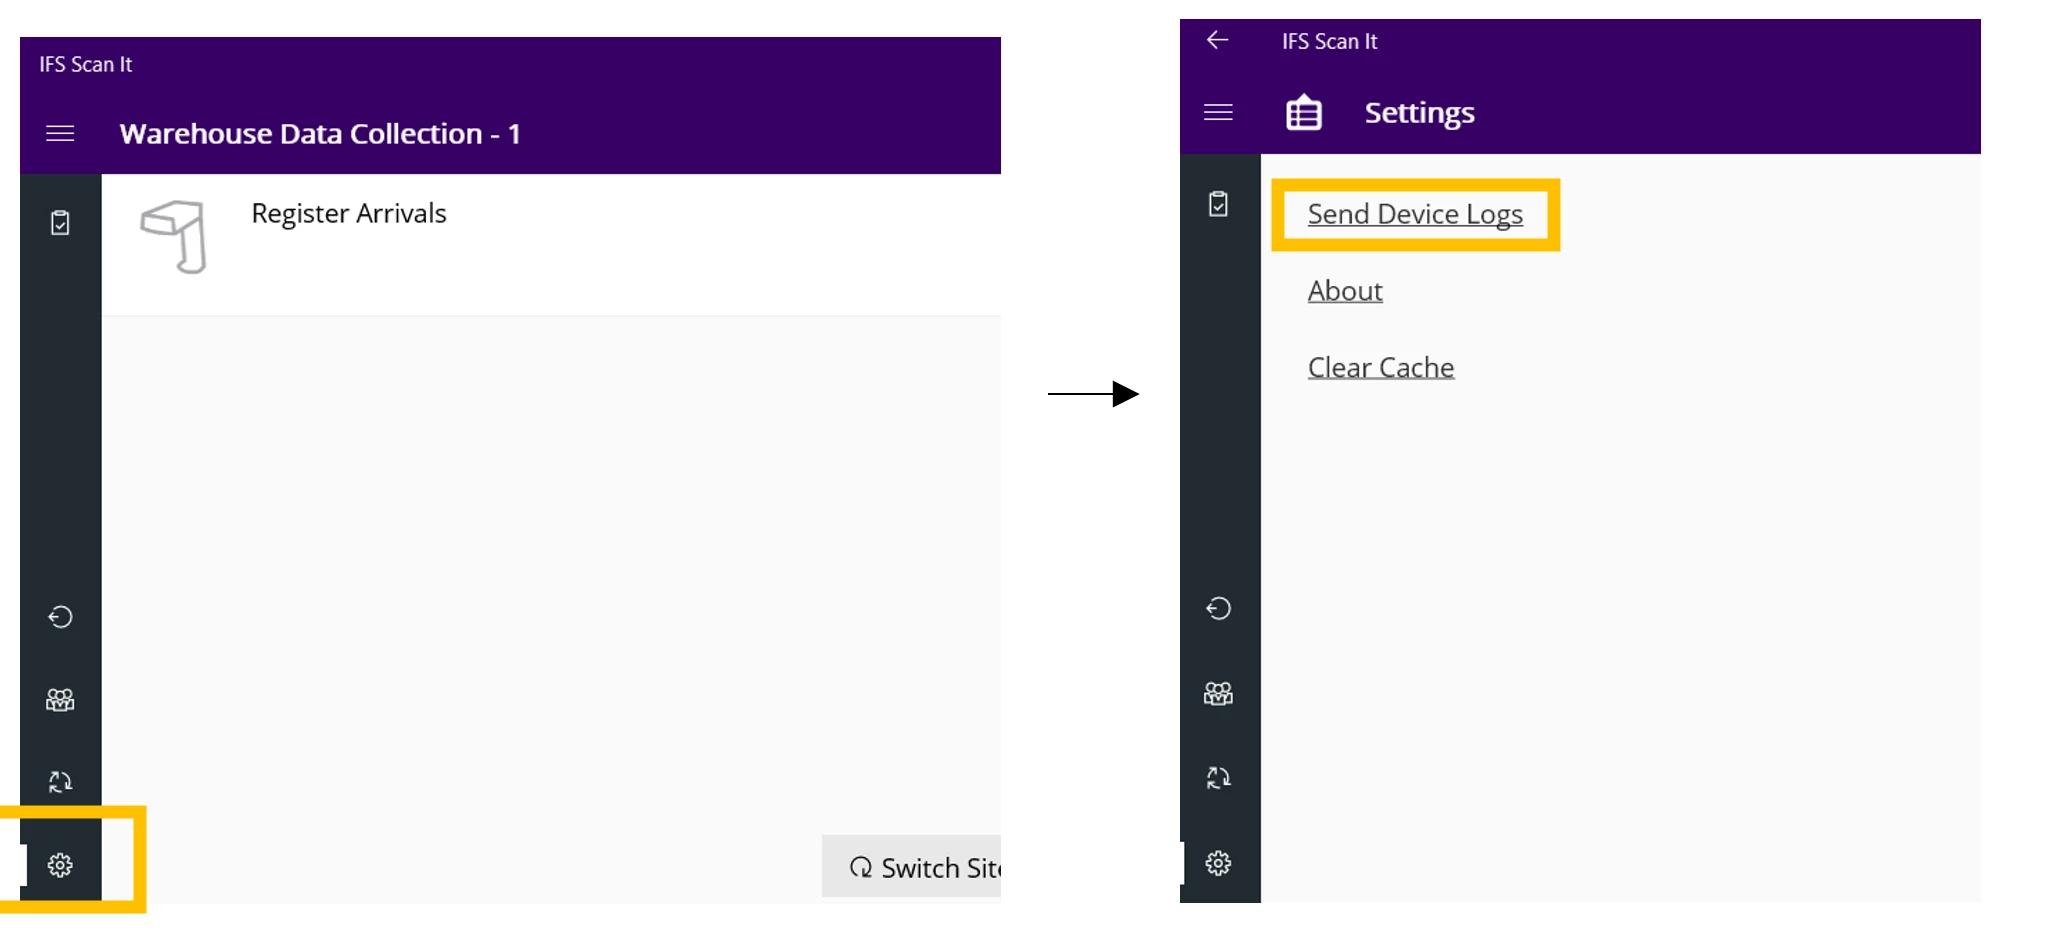This screenshot has width=2065, height=937.
Task: Click settings gear in Settings screen sidebar
Action: coord(1218,863)
